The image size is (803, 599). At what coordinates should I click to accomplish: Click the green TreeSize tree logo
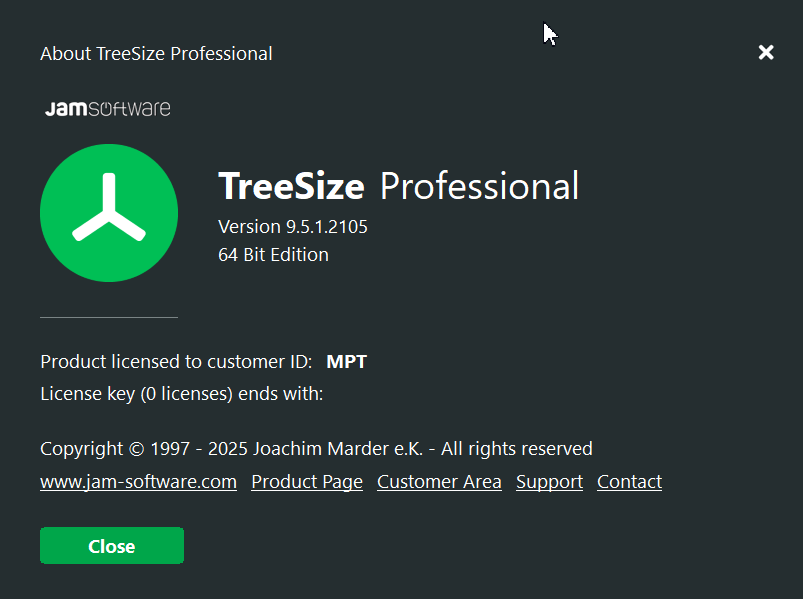(109, 213)
